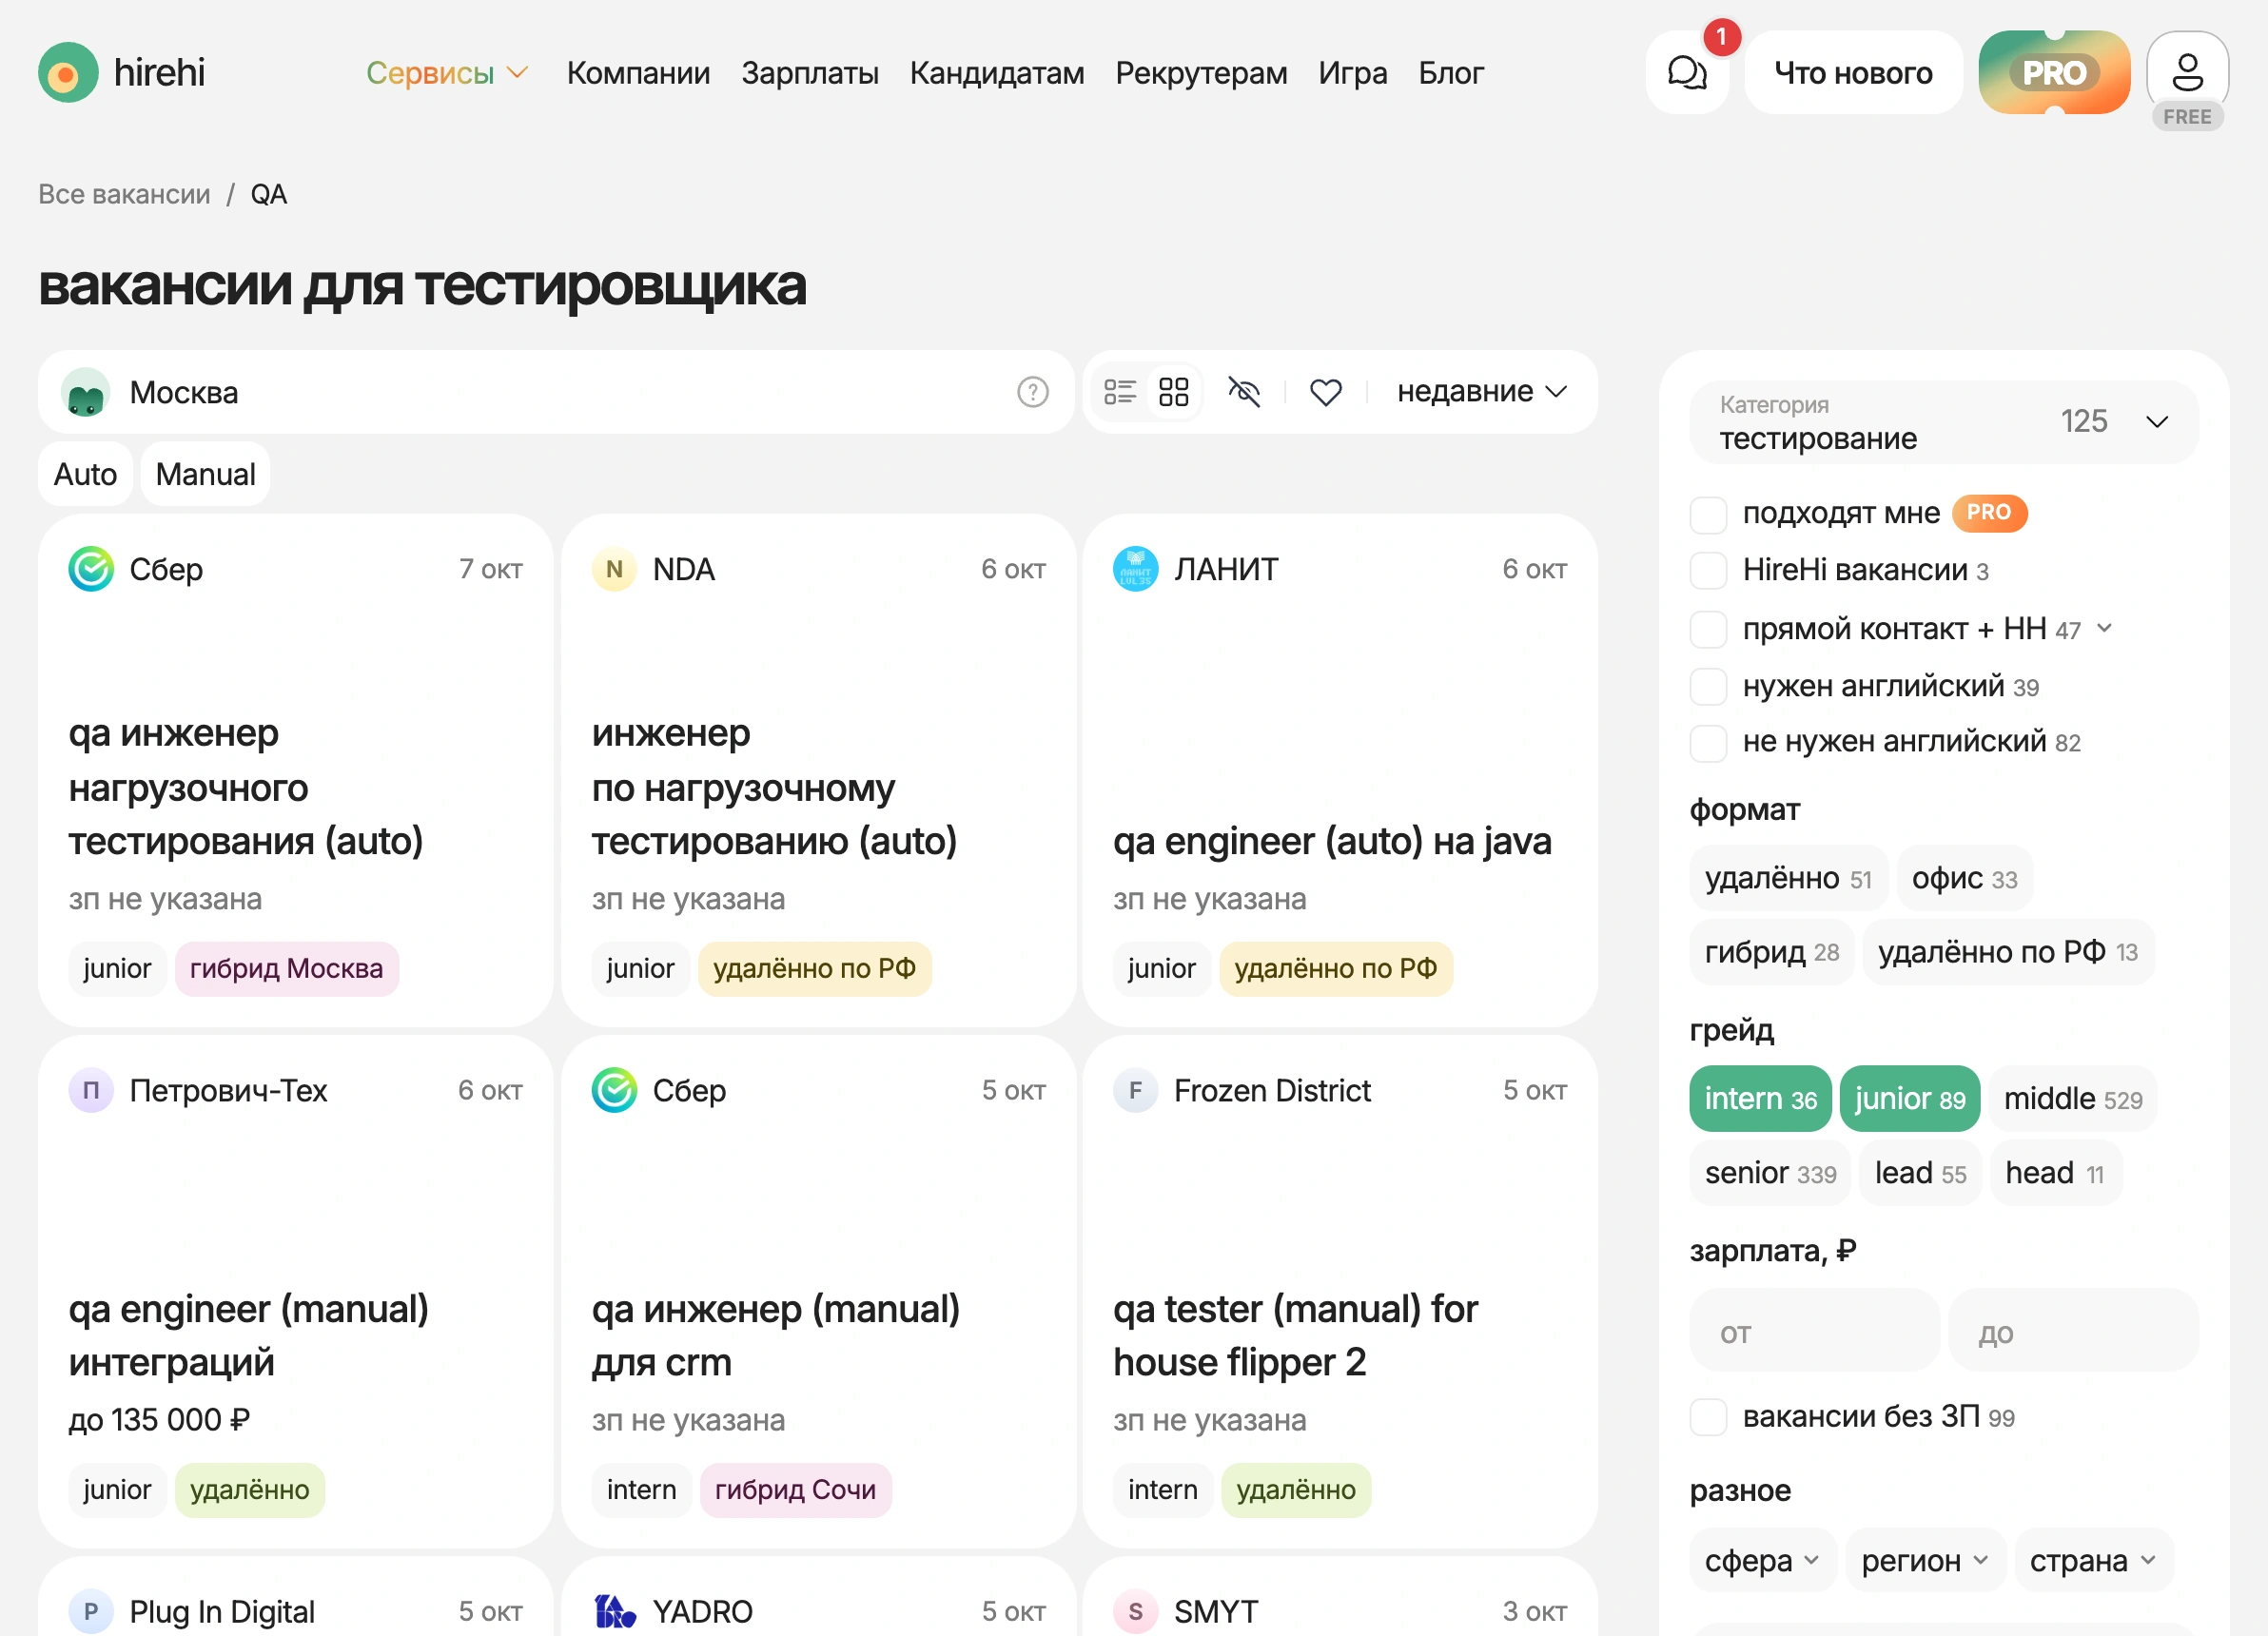Open the user profile icon
Viewport: 2268px width, 1636px height.
pyautogui.click(x=2187, y=72)
